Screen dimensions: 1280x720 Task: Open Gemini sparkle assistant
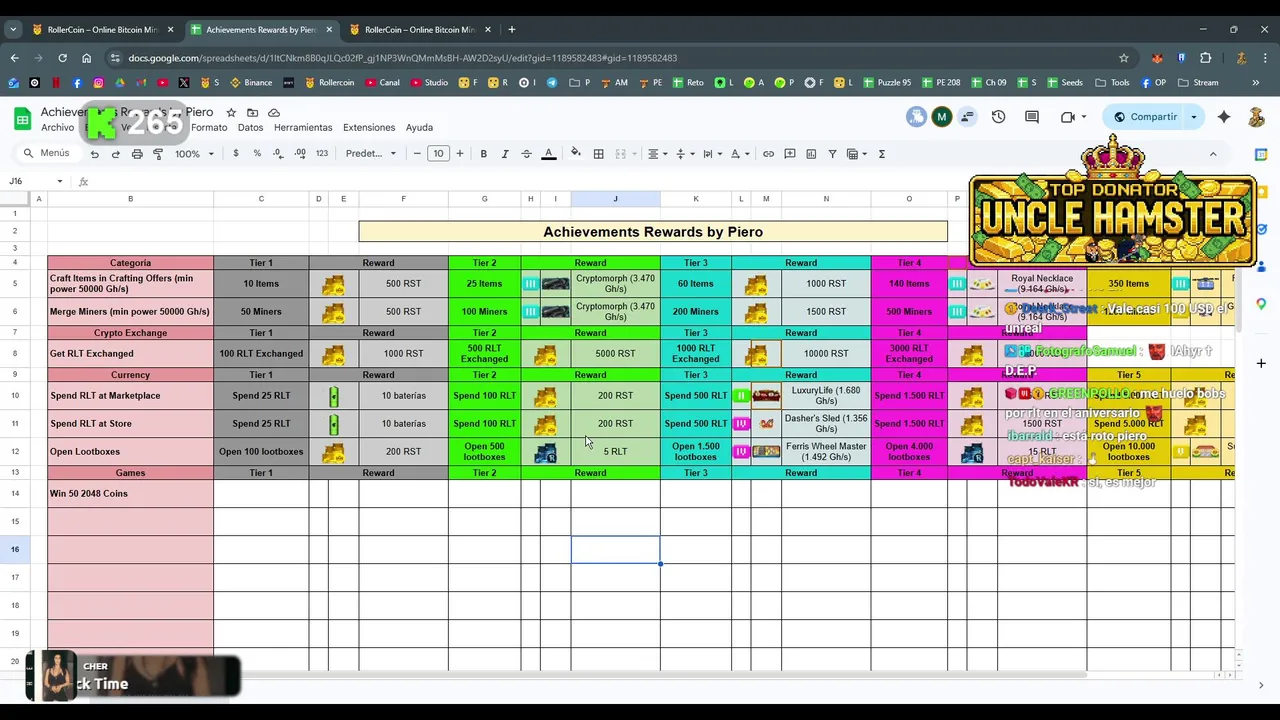1224,117
